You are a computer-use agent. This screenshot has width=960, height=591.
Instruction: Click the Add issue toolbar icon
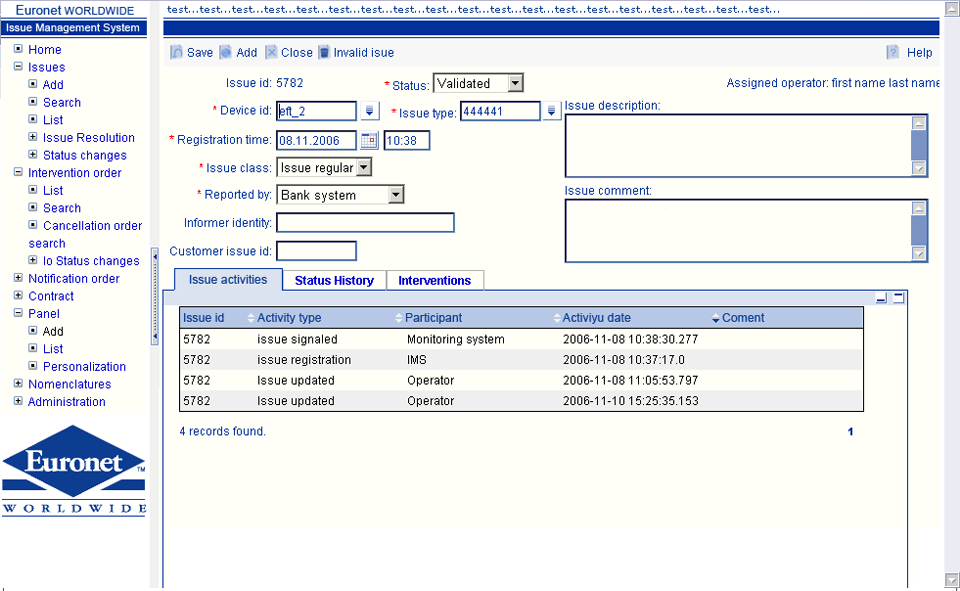pos(226,53)
